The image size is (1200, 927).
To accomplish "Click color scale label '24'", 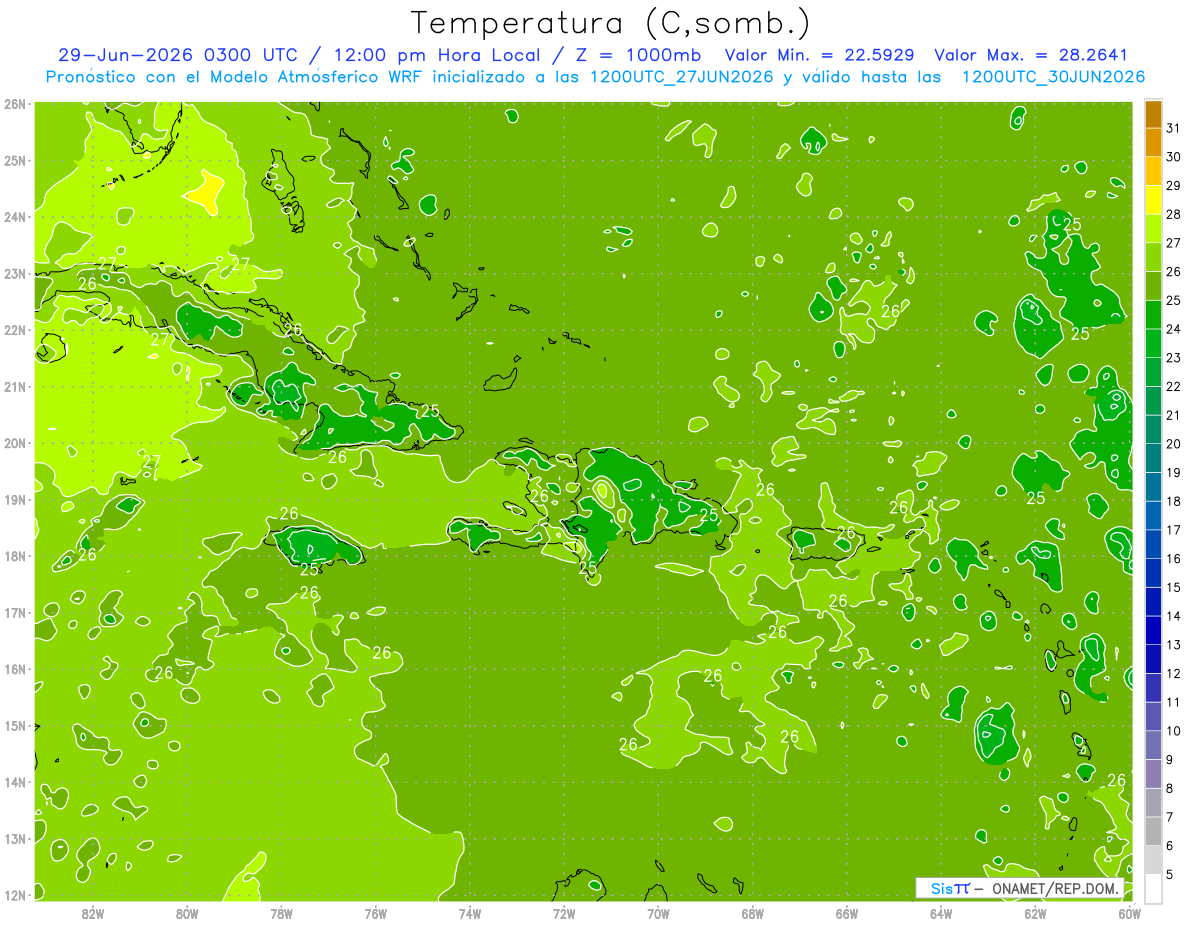I will point(1174,329).
